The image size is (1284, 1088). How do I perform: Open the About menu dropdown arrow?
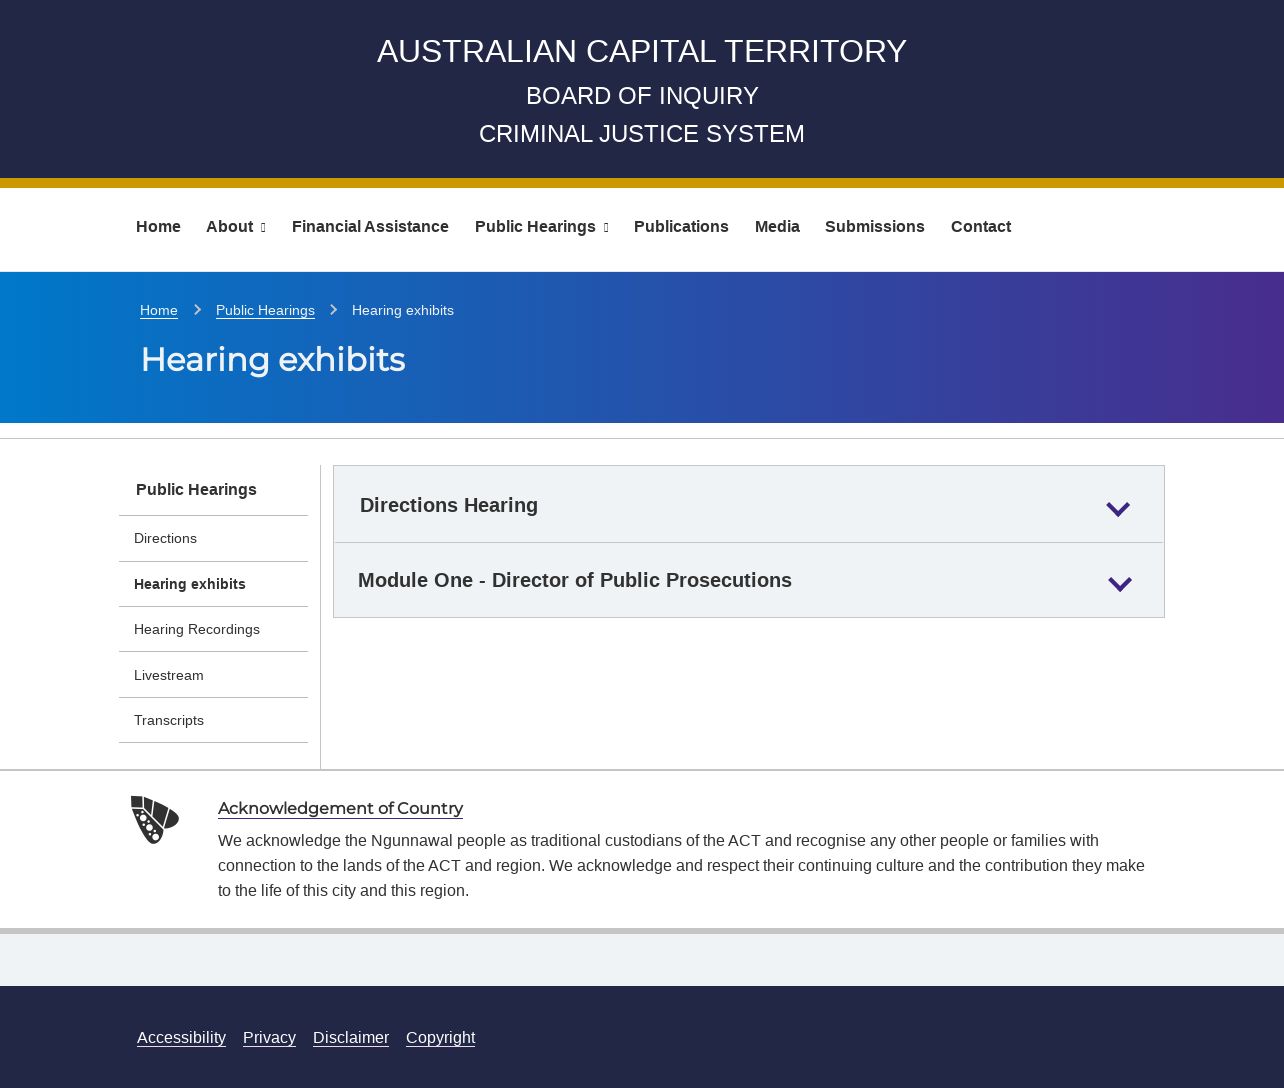coord(263,228)
